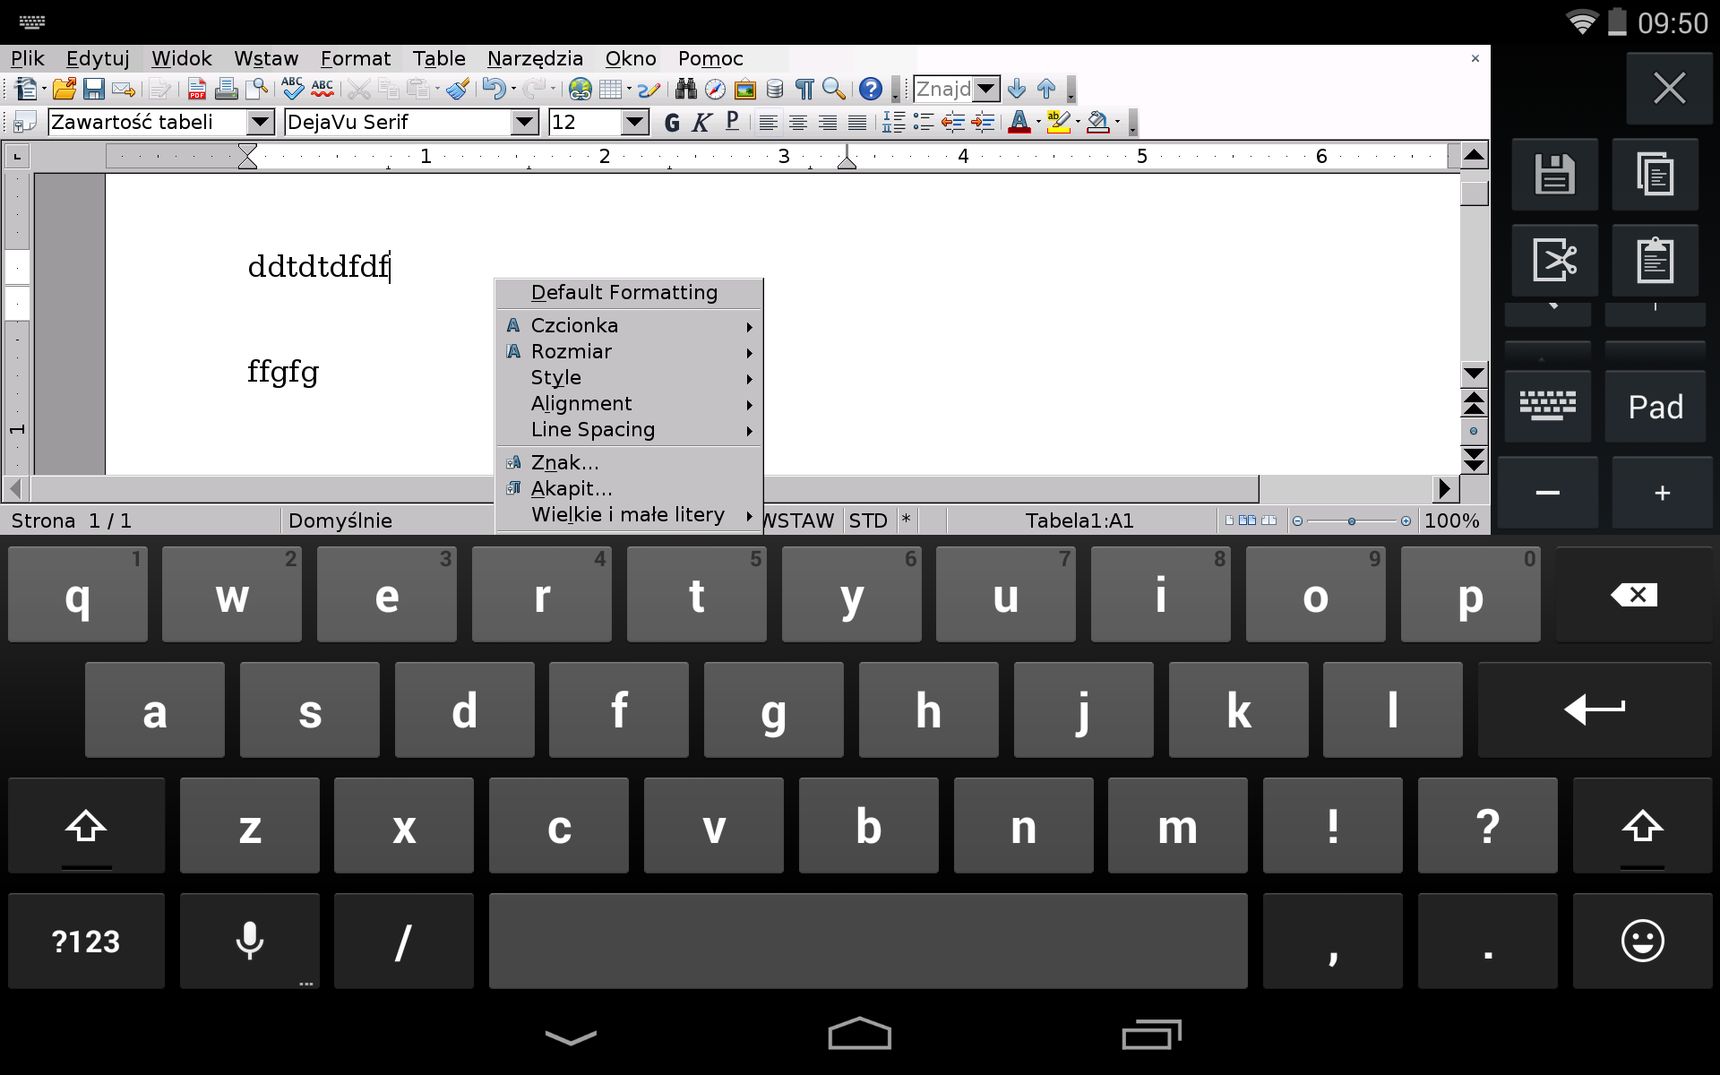Click the Format Paintbrush icon

click(457, 89)
